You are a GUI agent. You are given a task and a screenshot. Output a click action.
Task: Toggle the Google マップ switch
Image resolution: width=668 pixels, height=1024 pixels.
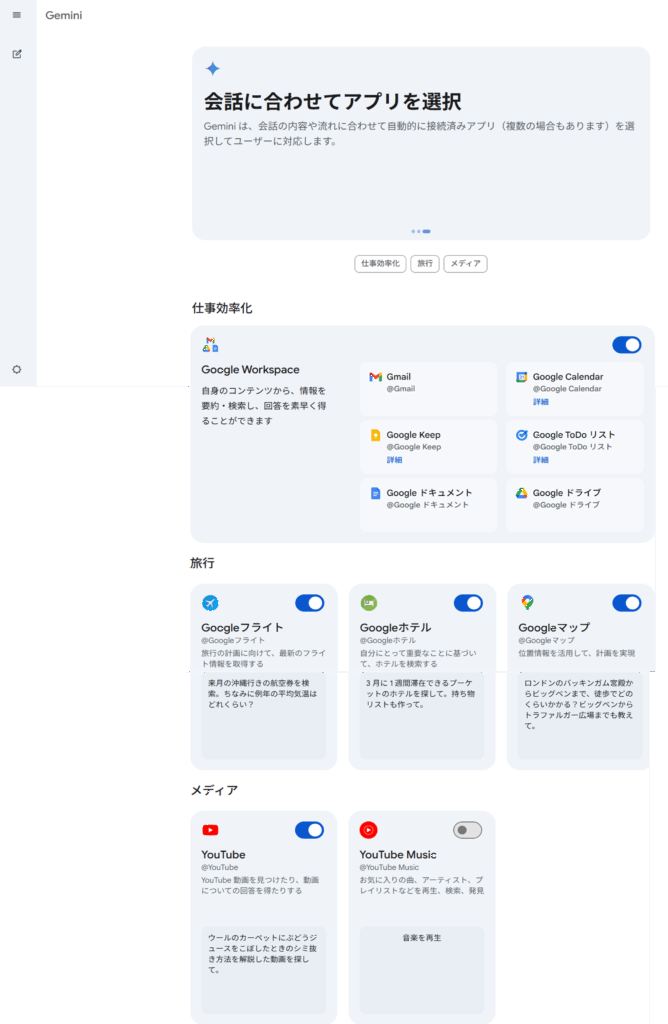[627, 603]
